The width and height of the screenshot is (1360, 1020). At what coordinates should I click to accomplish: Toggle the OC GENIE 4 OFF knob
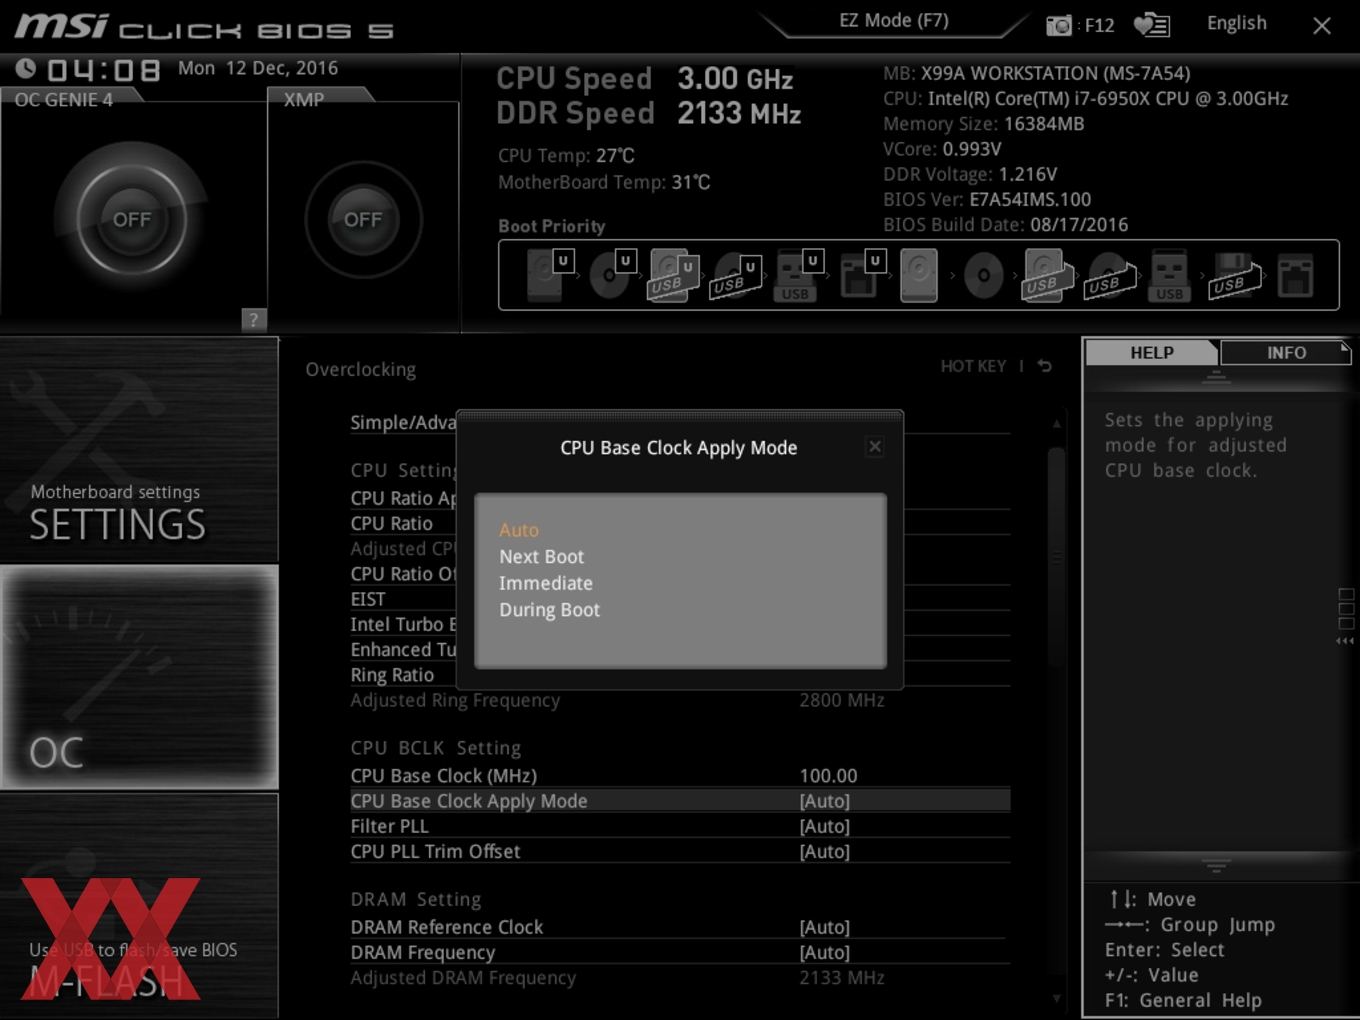(x=132, y=219)
